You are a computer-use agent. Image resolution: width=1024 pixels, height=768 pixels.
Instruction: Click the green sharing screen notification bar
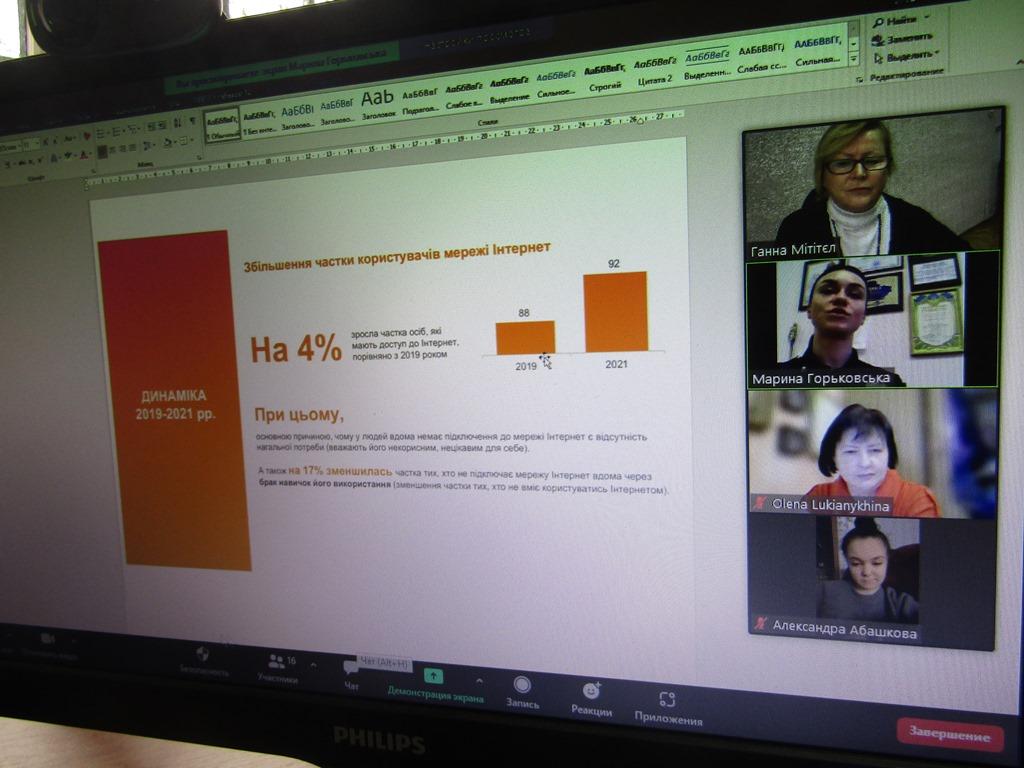(281, 69)
